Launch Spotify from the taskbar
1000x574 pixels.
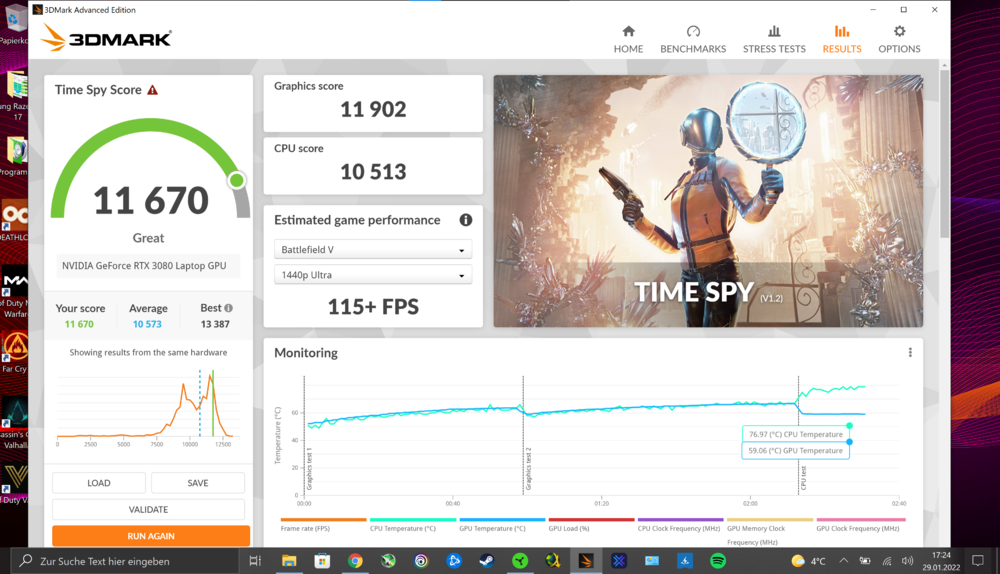coord(718,561)
